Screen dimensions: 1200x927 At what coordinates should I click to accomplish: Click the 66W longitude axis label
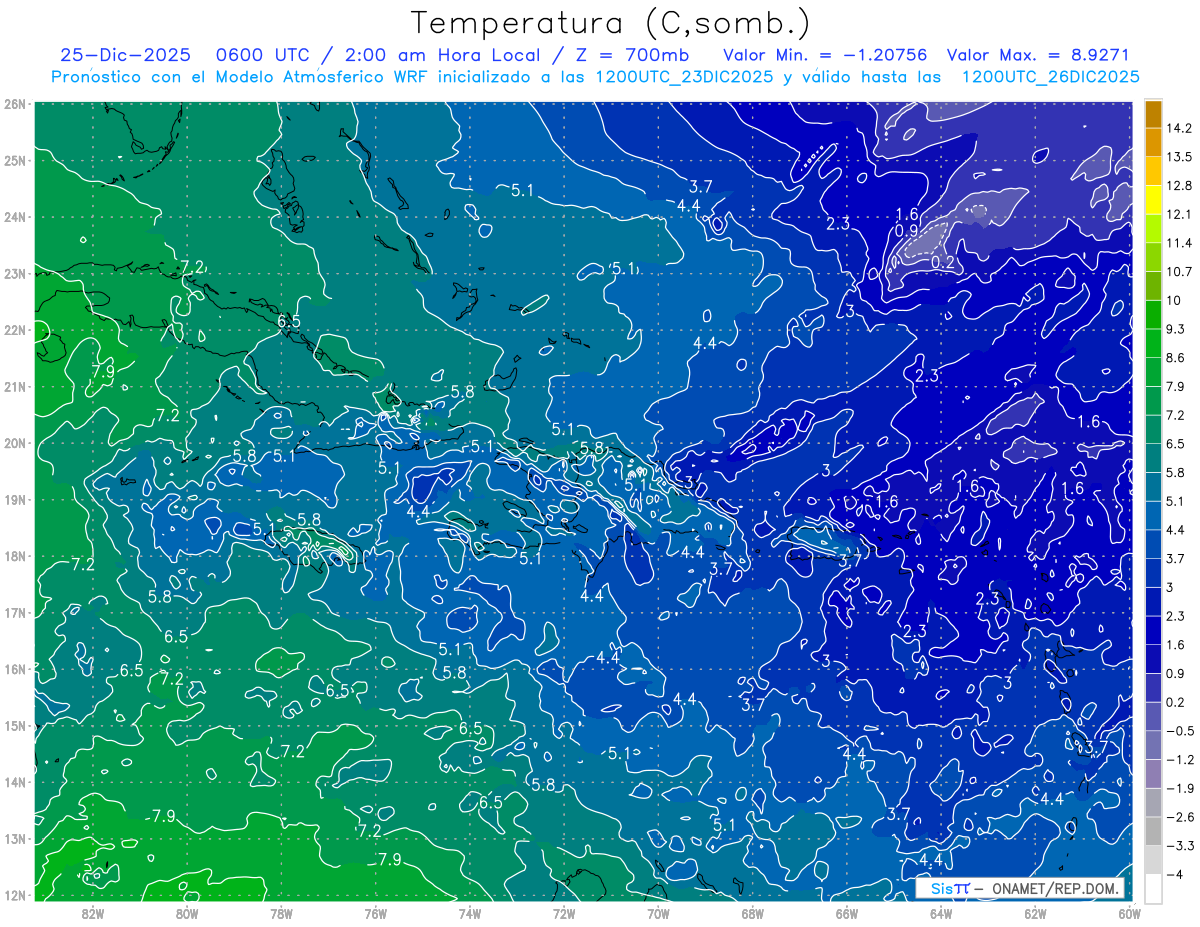tap(846, 912)
